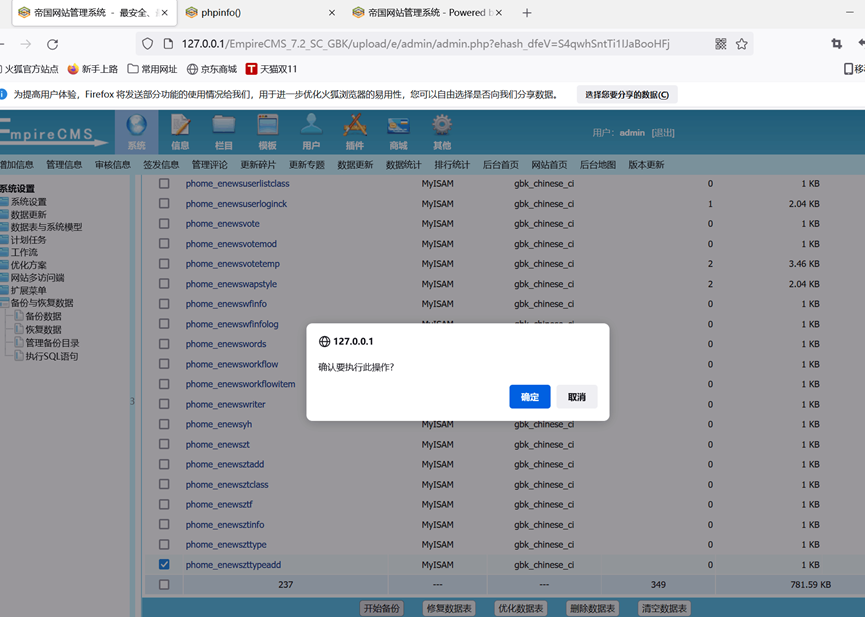Click the forward navigation arrow
865x617 pixels.
tap(26, 44)
